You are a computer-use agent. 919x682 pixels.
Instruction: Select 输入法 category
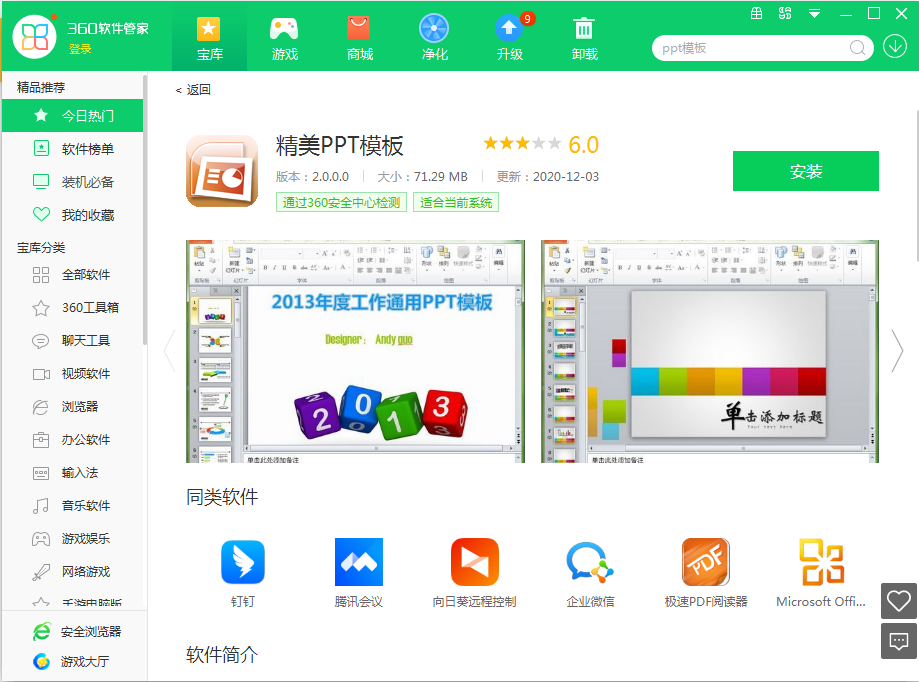coord(73,472)
